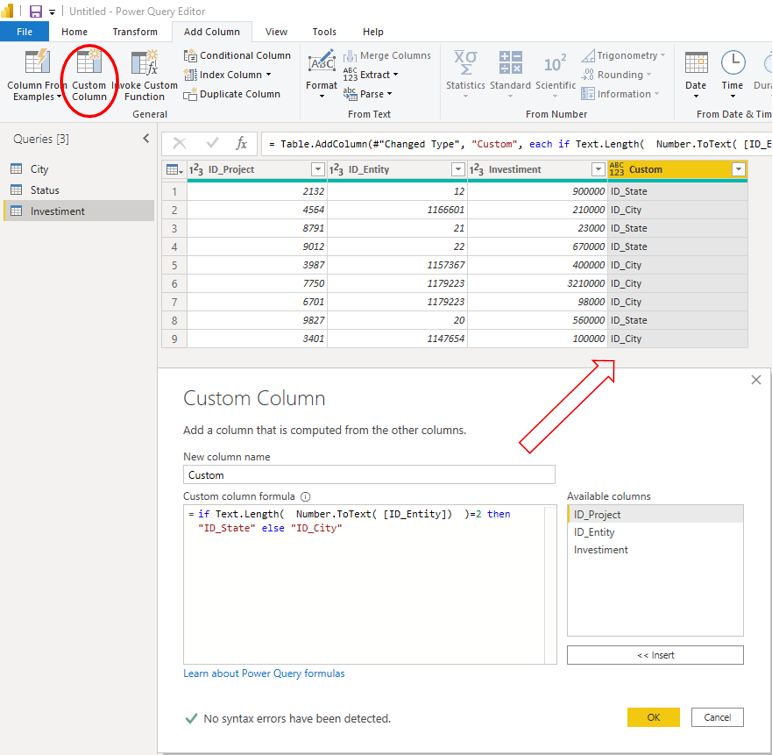Open ID_Entity column filter dropdown
773x755 pixels.
coord(458,170)
